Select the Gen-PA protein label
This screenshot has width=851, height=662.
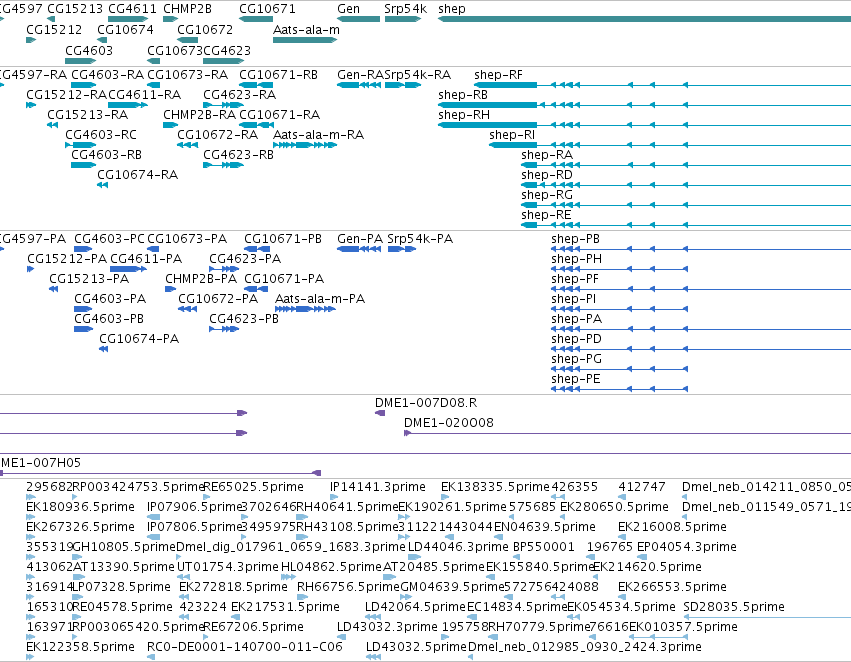coord(360,239)
